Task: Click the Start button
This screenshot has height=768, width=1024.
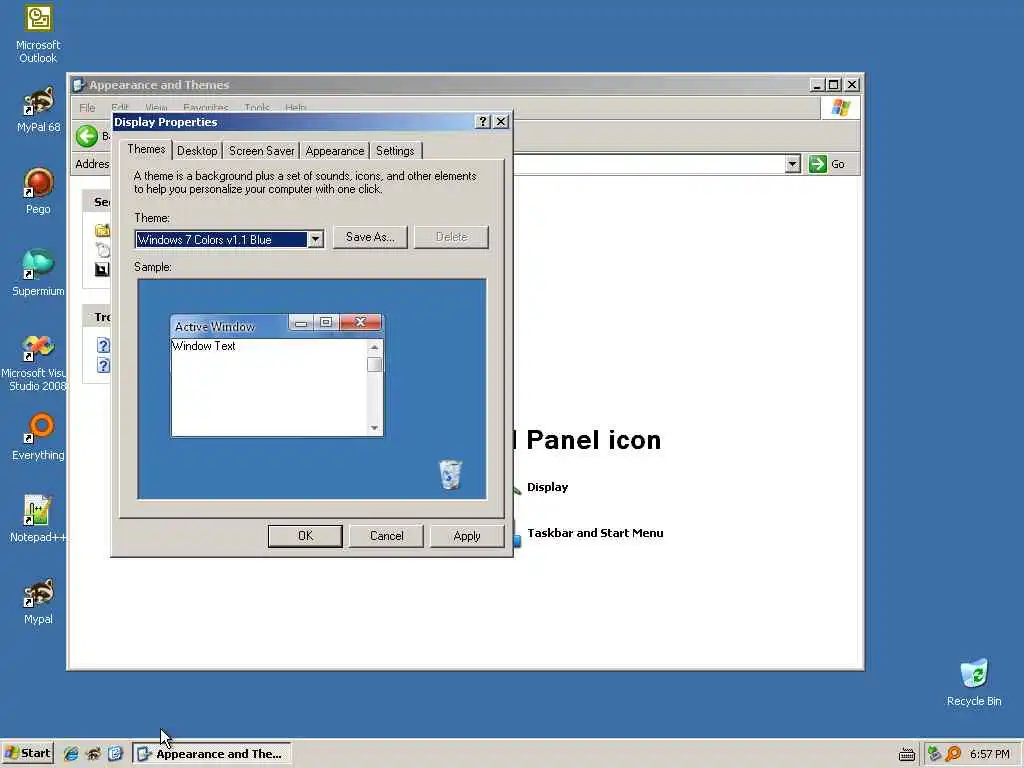Action: click(27, 754)
